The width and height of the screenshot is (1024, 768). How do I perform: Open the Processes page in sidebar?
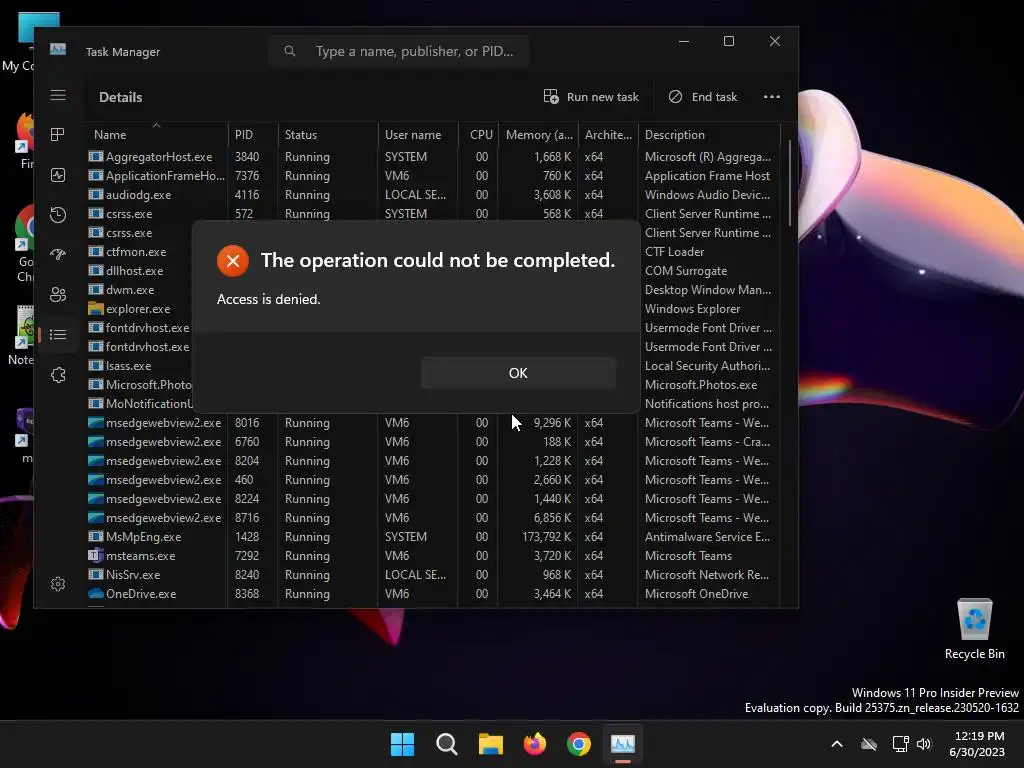57,135
